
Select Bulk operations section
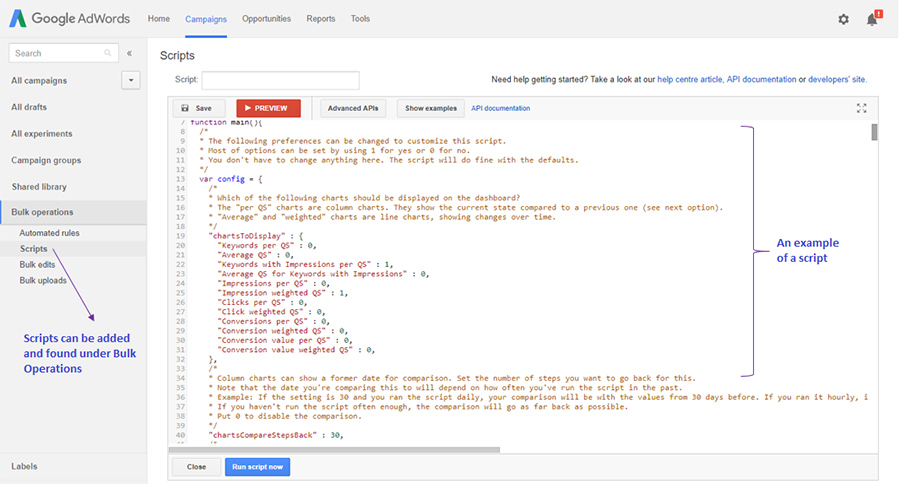coord(73,212)
